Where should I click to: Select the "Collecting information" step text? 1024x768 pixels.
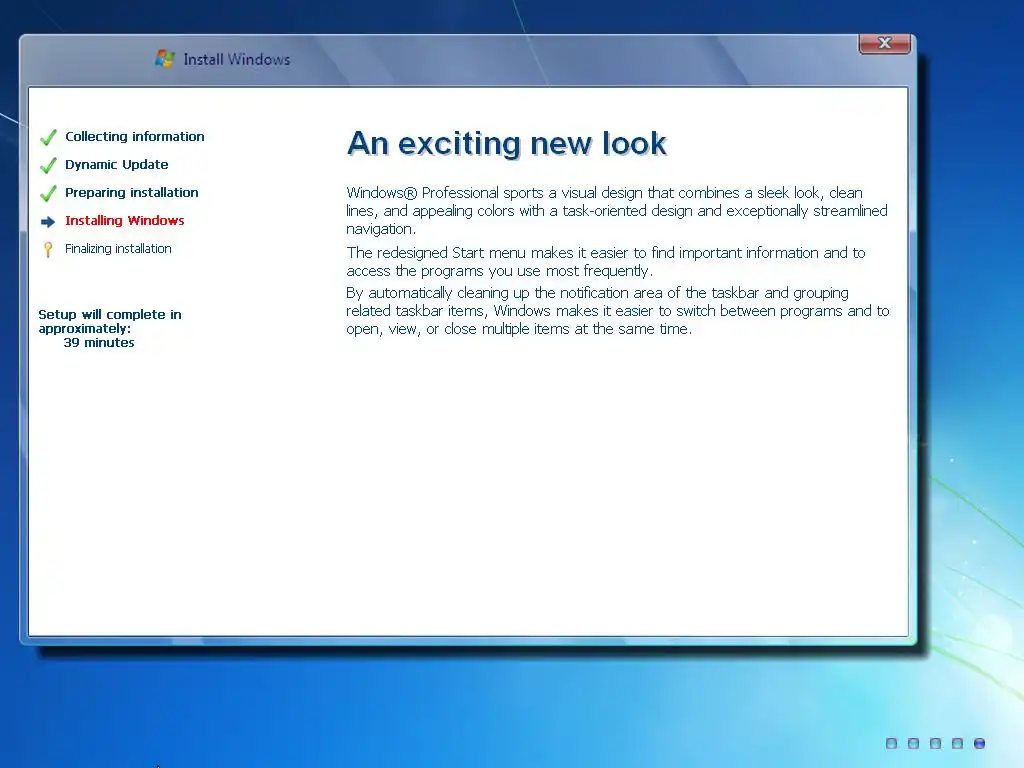[135, 136]
